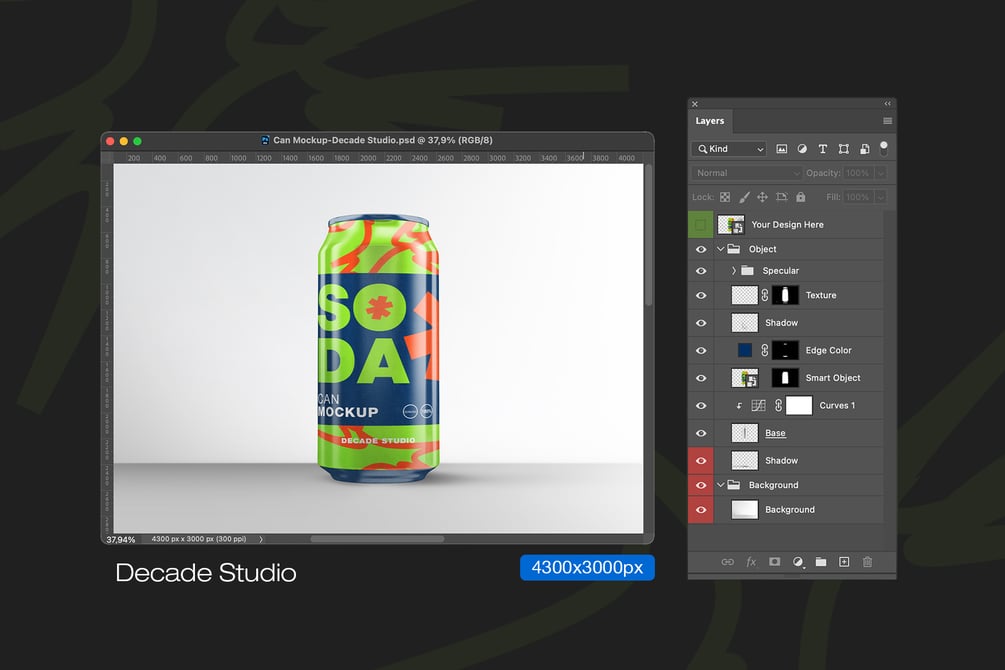Show the Your Design Here layer visibility box
Viewport: 1005px width, 670px height.
[701, 224]
